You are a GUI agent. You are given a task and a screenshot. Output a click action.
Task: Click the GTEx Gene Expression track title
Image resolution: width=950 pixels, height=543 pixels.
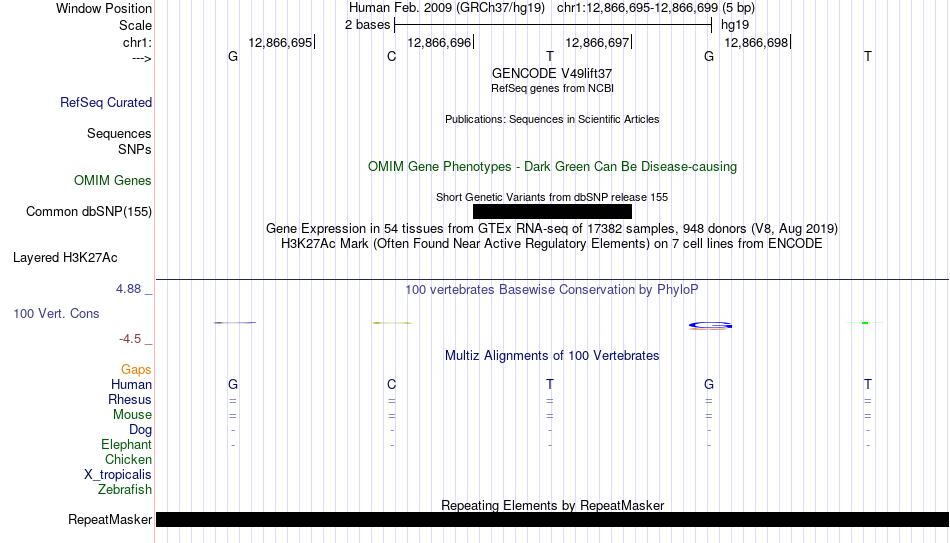click(x=552, y=228)
